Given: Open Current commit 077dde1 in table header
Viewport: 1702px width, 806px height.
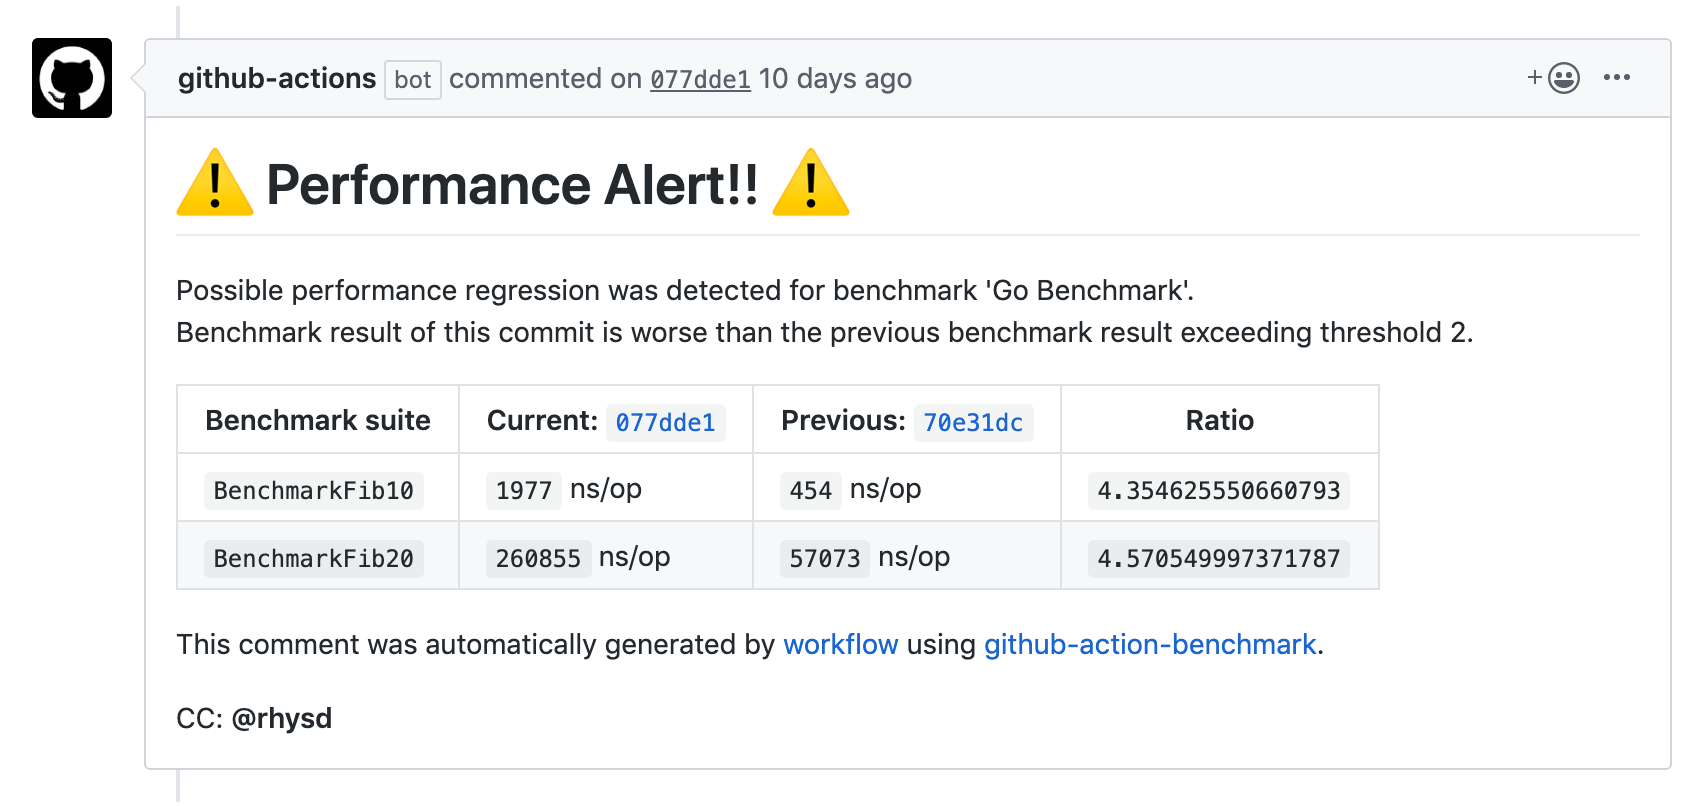Looking at the screenshot, I should point(665,423).
